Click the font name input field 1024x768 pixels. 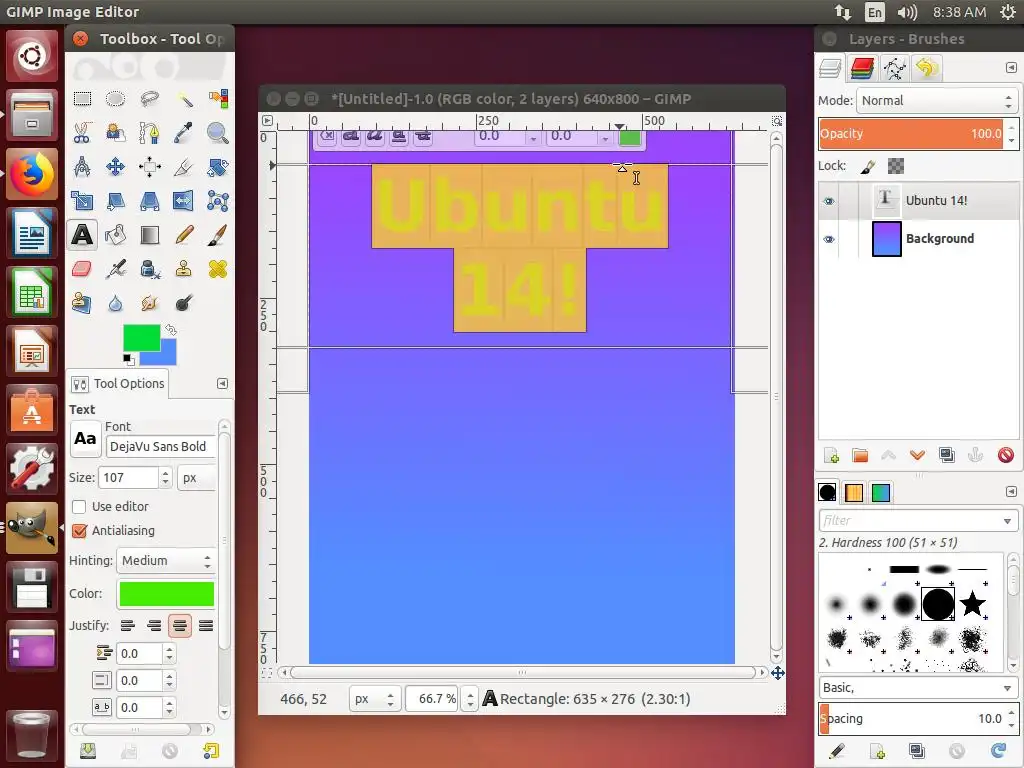pyautogui.click(x=161, y=447)
